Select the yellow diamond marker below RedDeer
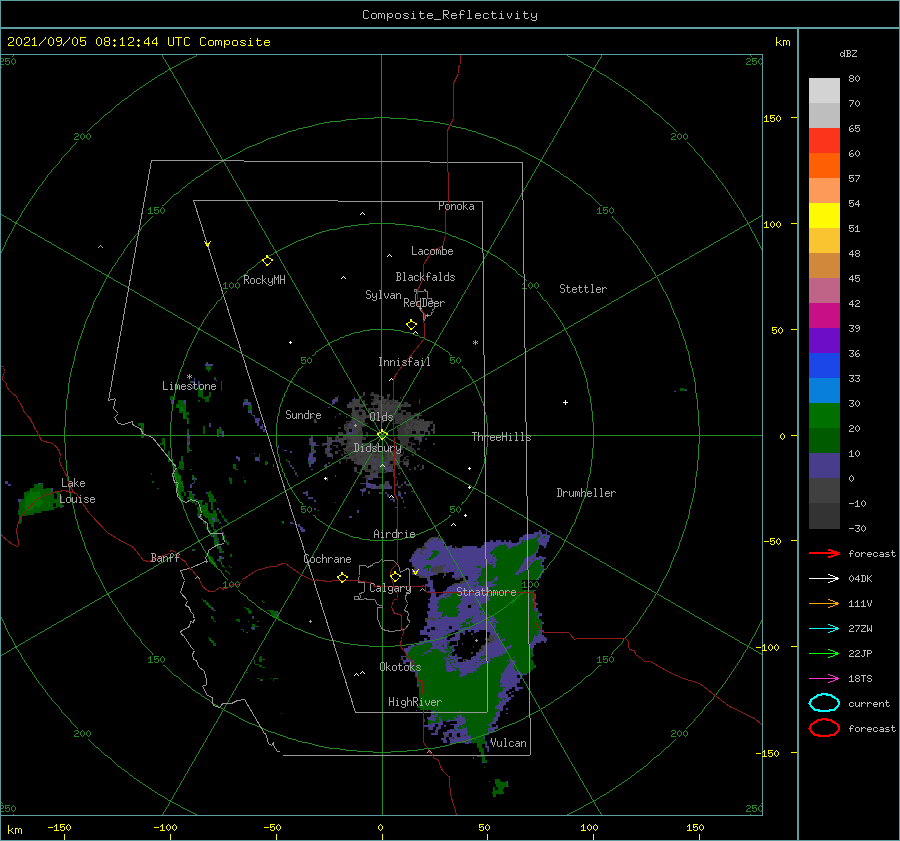The height and width of the screenshot is (841, 900). [x=412, y=325]
